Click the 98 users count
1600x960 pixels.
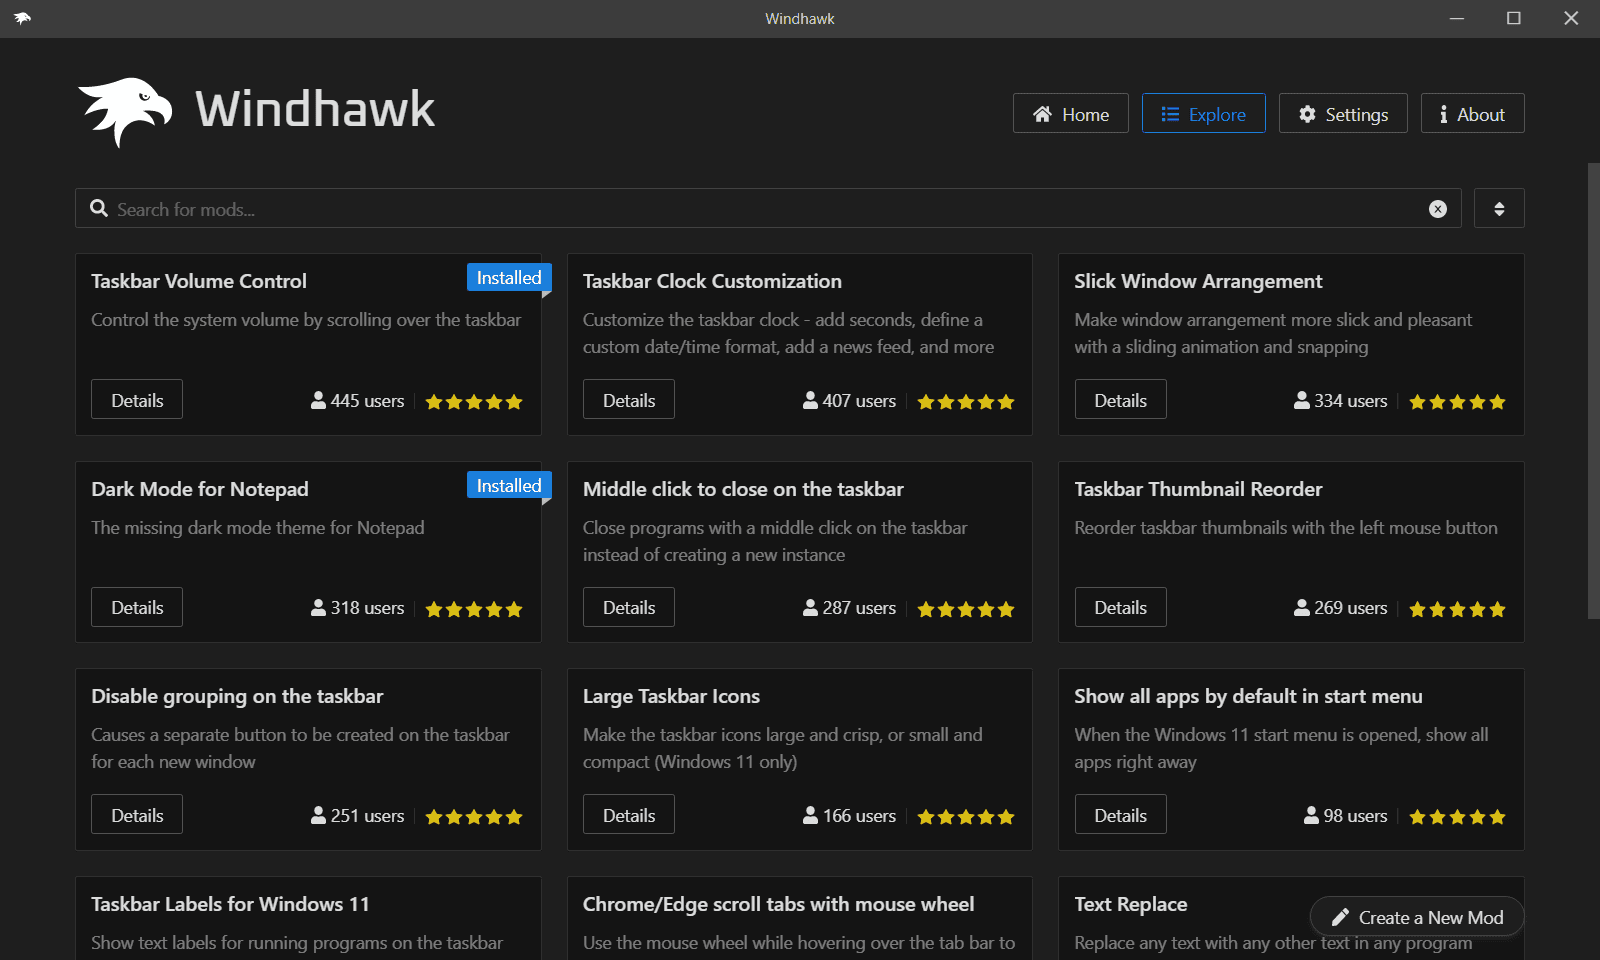tap(1355, 815)
